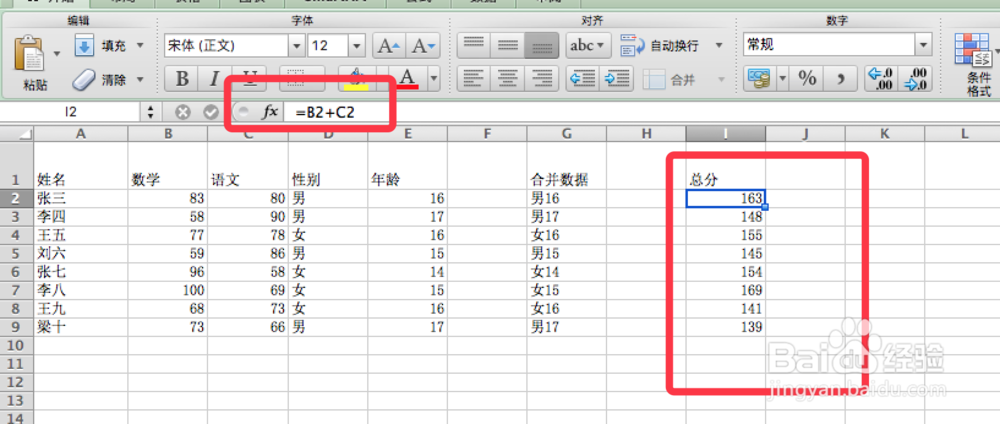Screen dimensions: 1000x424
Task: Toggle bottom vertical alignment button
Action: (541, 46)
